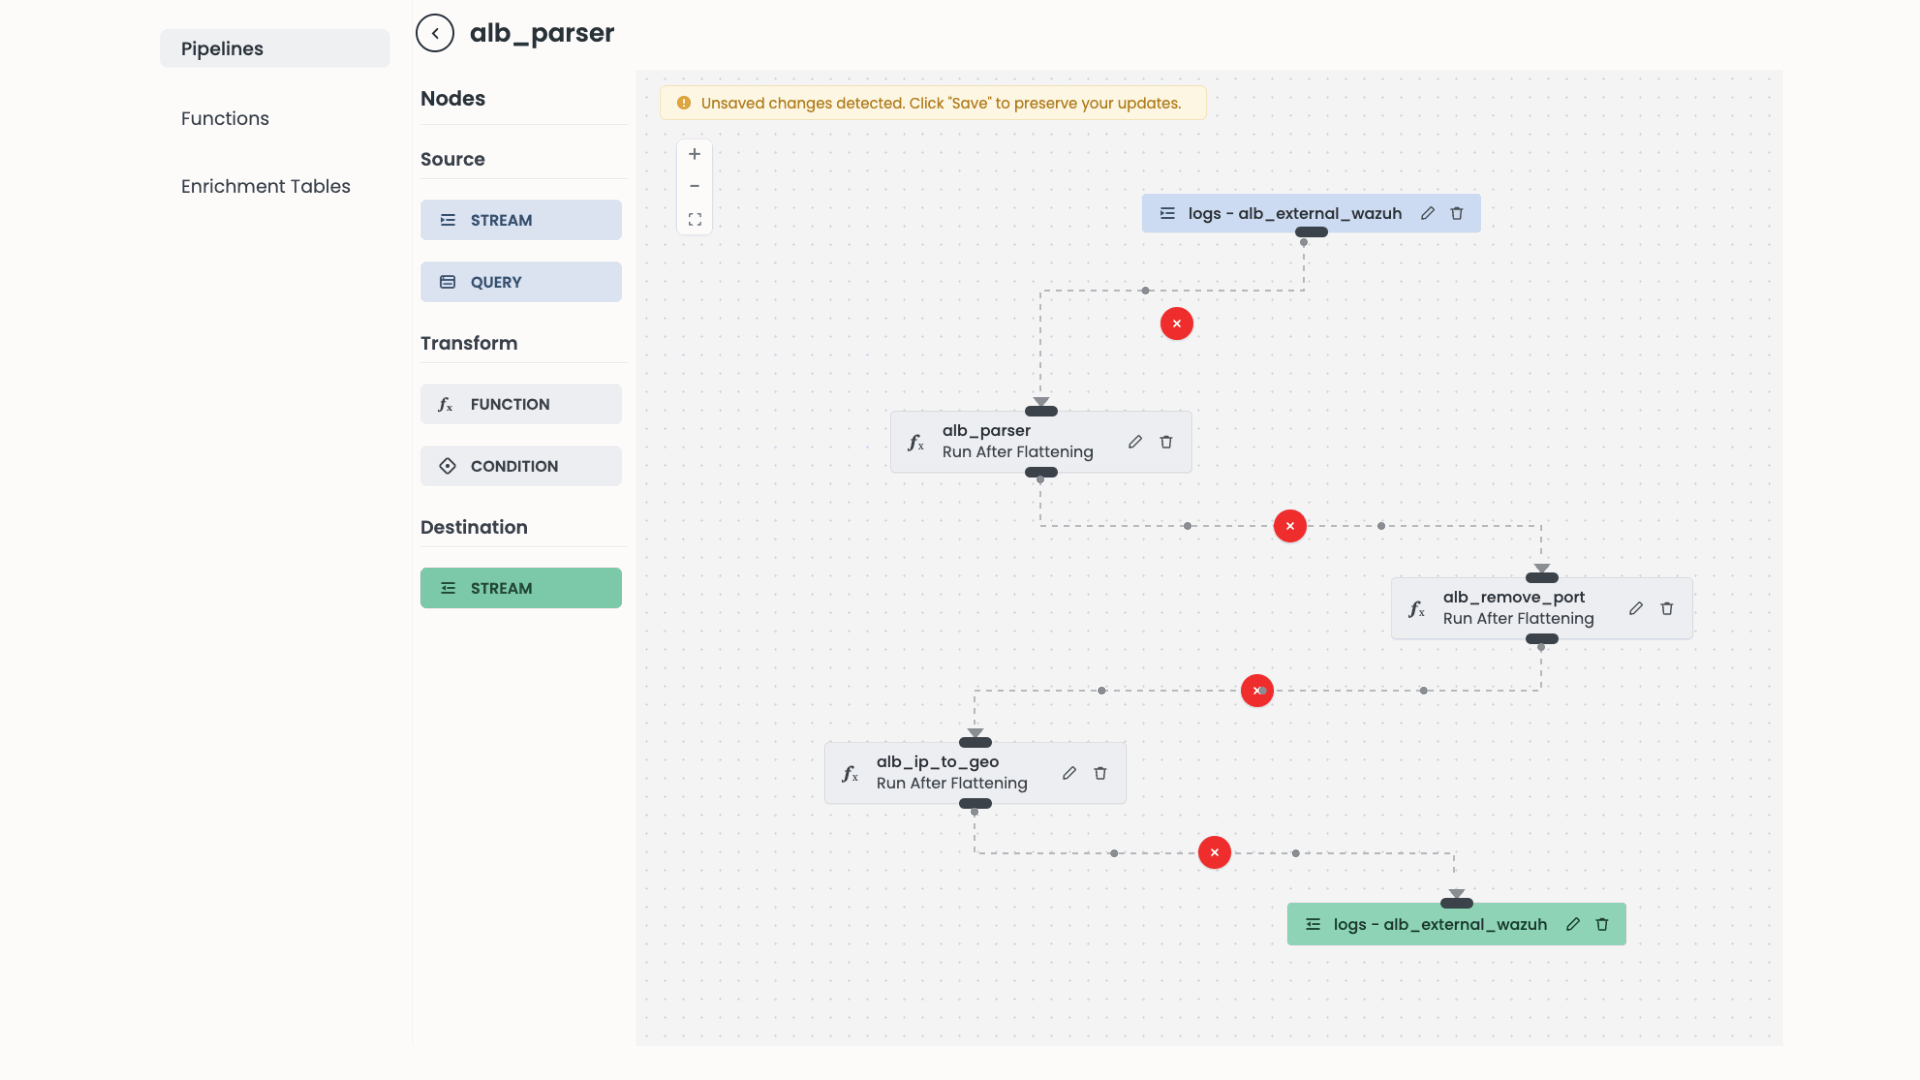Click the input handle above destination stream node
This screenshot has width=1920, height=1080.
coord(1457,903)
